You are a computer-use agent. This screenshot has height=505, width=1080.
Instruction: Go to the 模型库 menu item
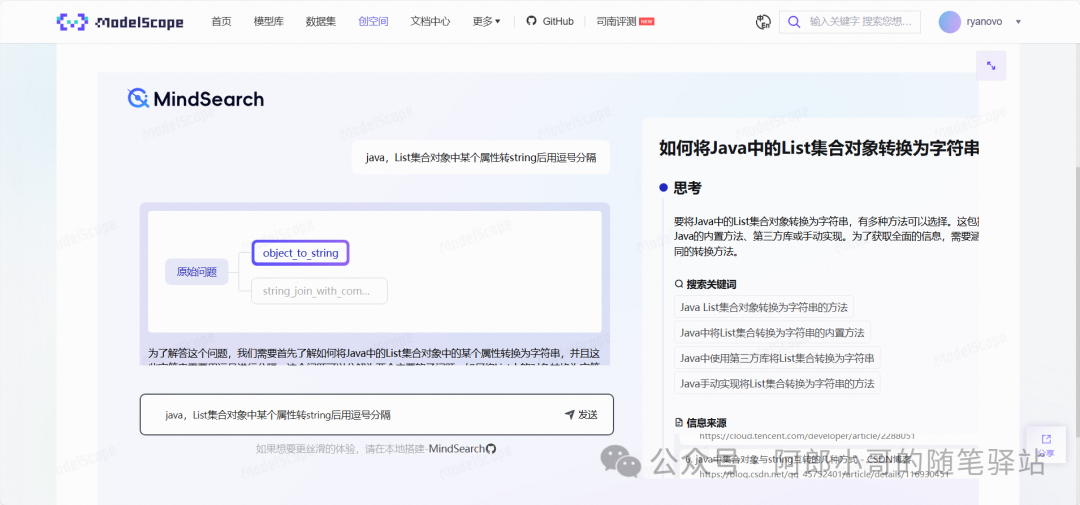(268, 21)
